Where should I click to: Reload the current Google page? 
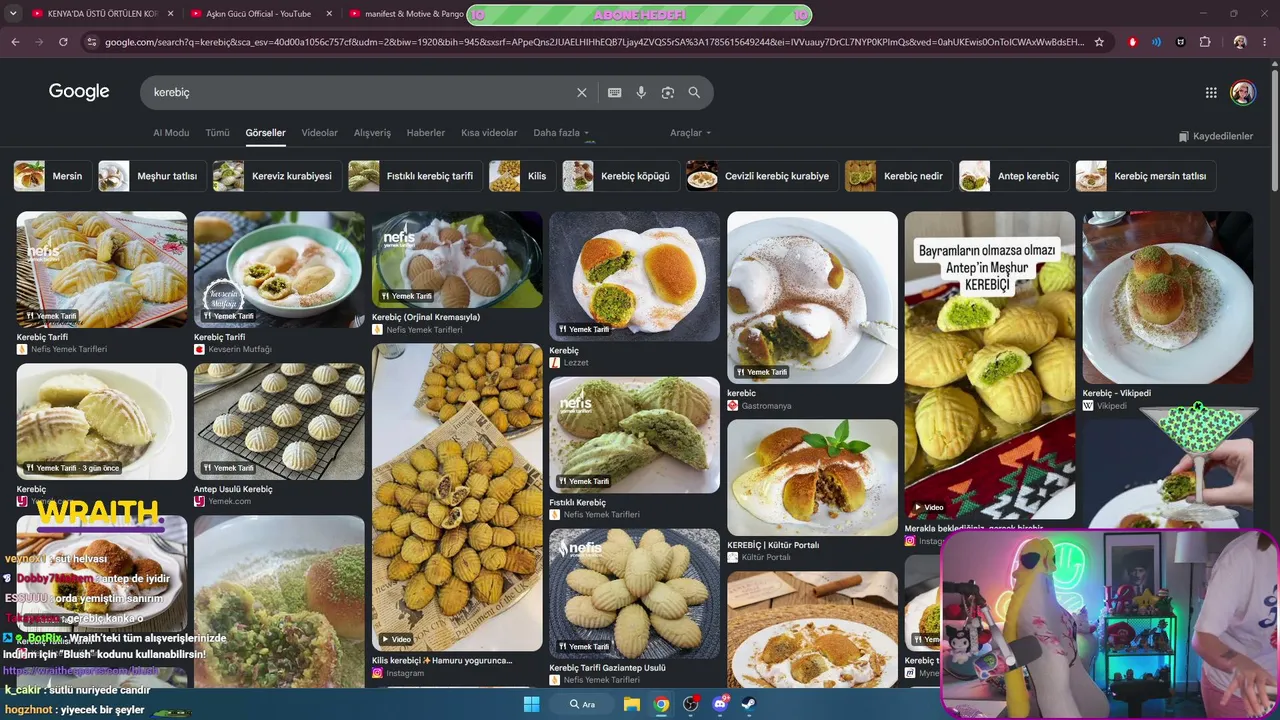tap(63, 42)
